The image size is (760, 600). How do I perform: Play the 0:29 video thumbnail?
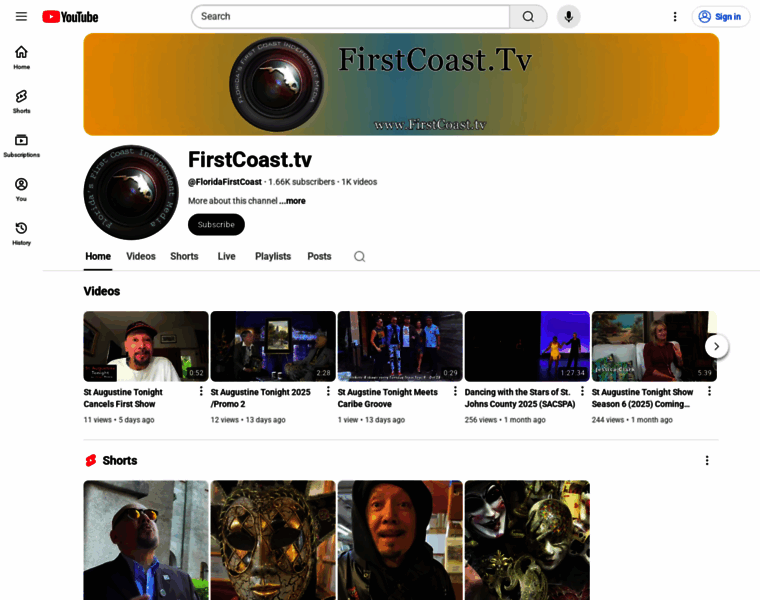point(400,346)
